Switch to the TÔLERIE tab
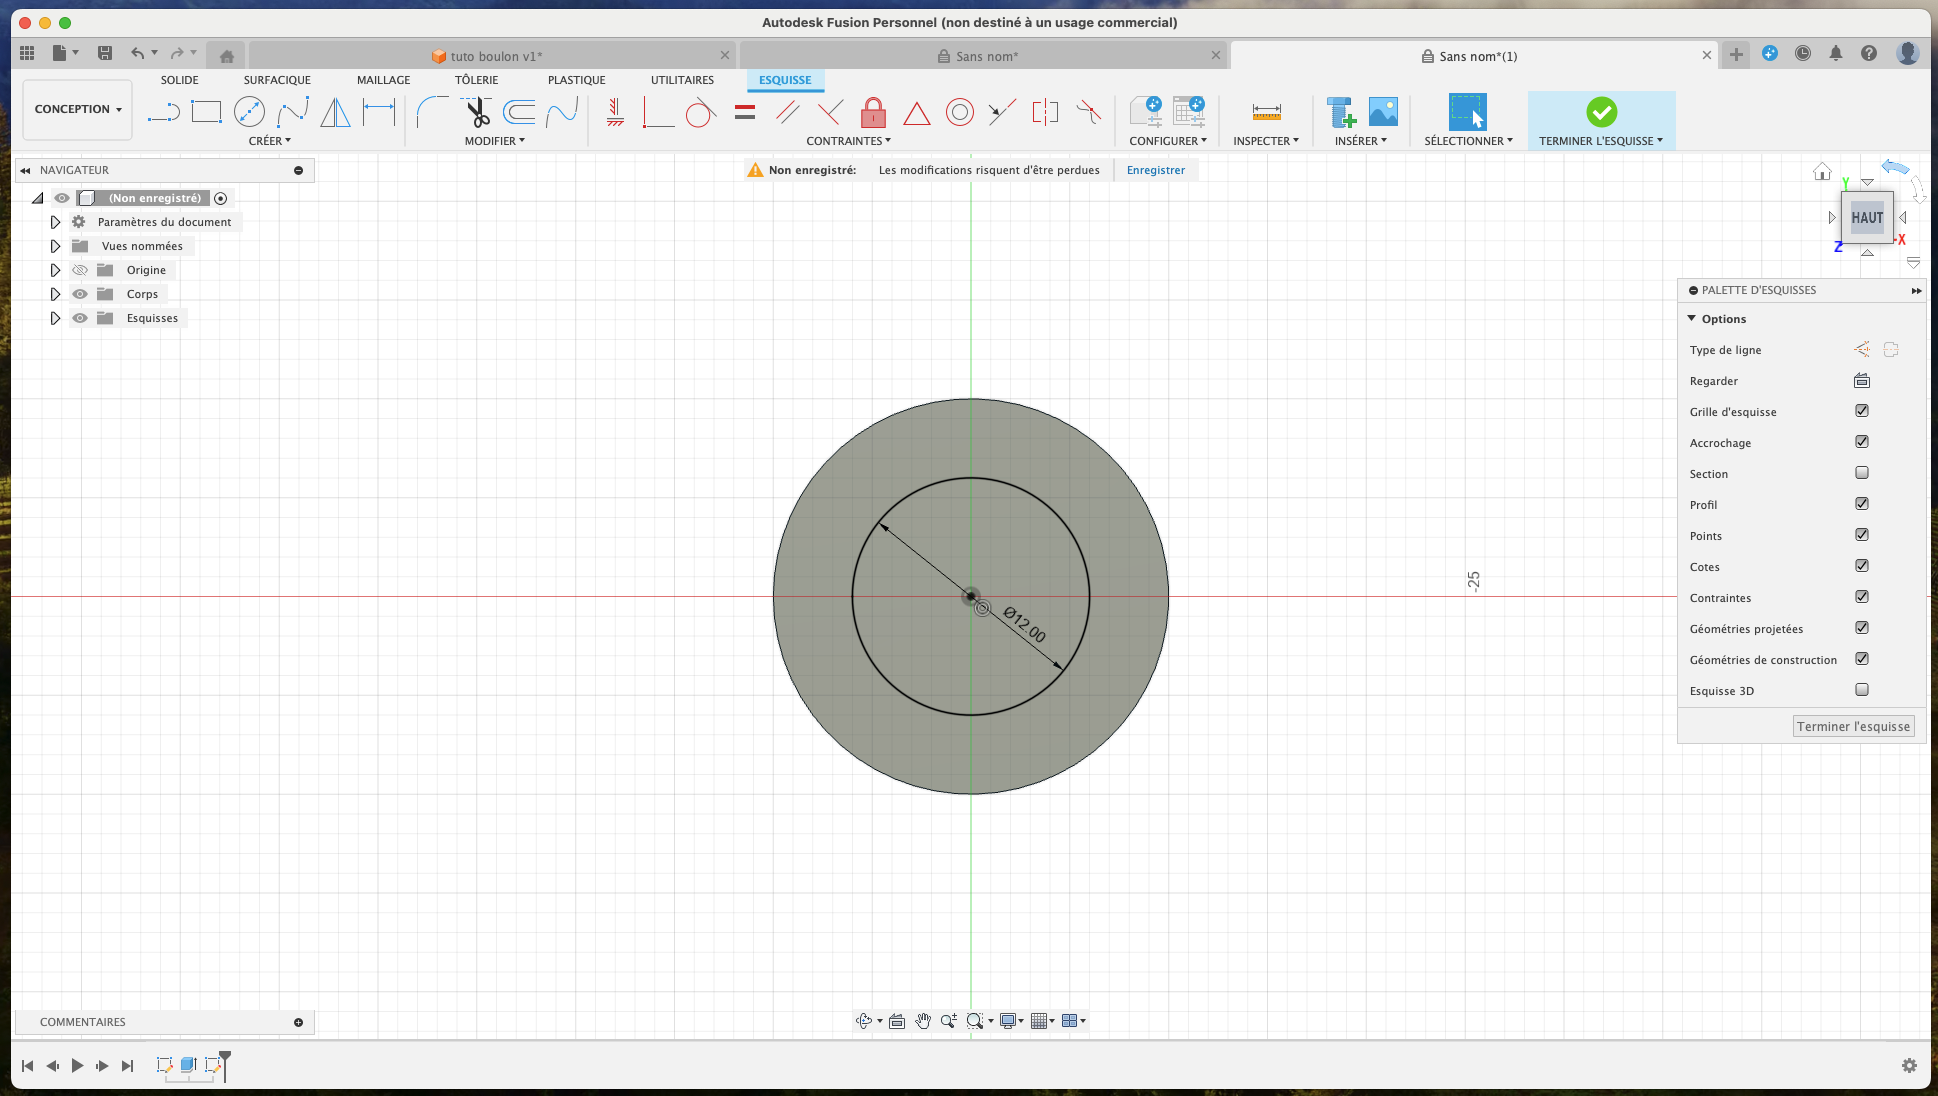The image size is (1938, 1096). [476, 80]
